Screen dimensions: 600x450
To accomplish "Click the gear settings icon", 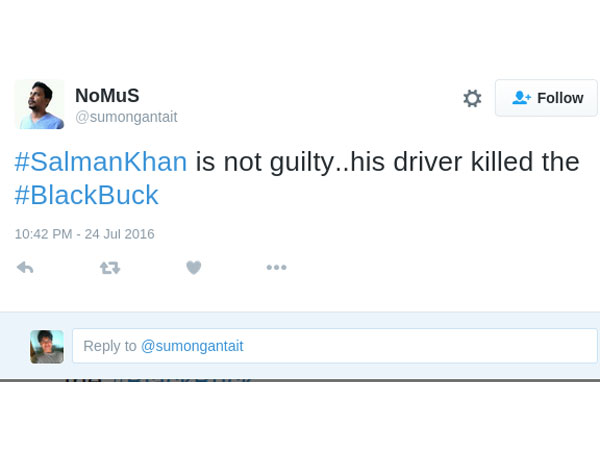I will [472, 98].
